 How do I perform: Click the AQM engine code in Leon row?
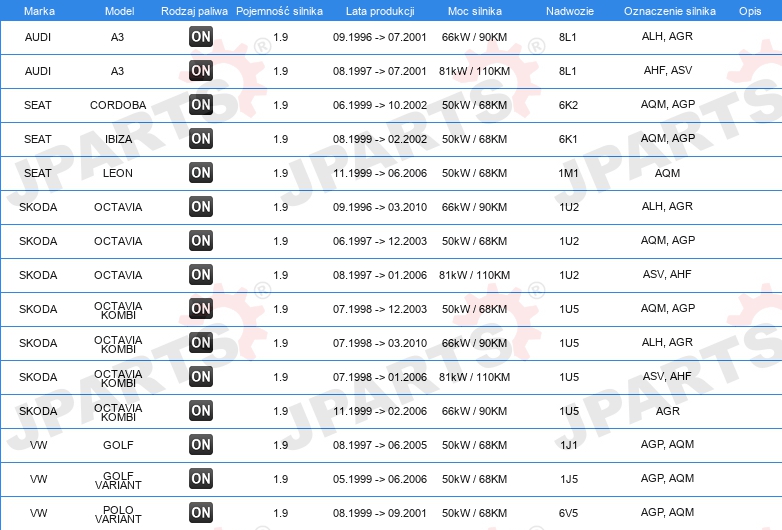click(667, 173)
